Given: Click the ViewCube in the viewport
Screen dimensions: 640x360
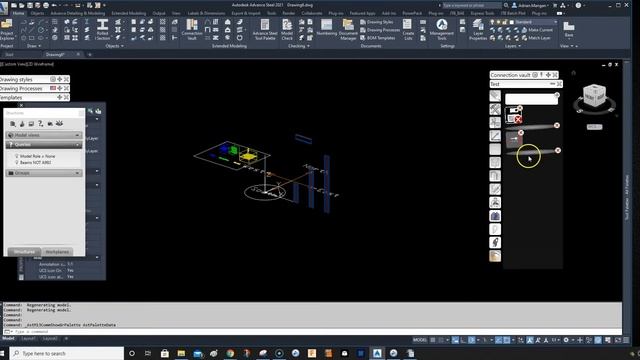Looking at the screenshot, I should [x=594, y=95].
